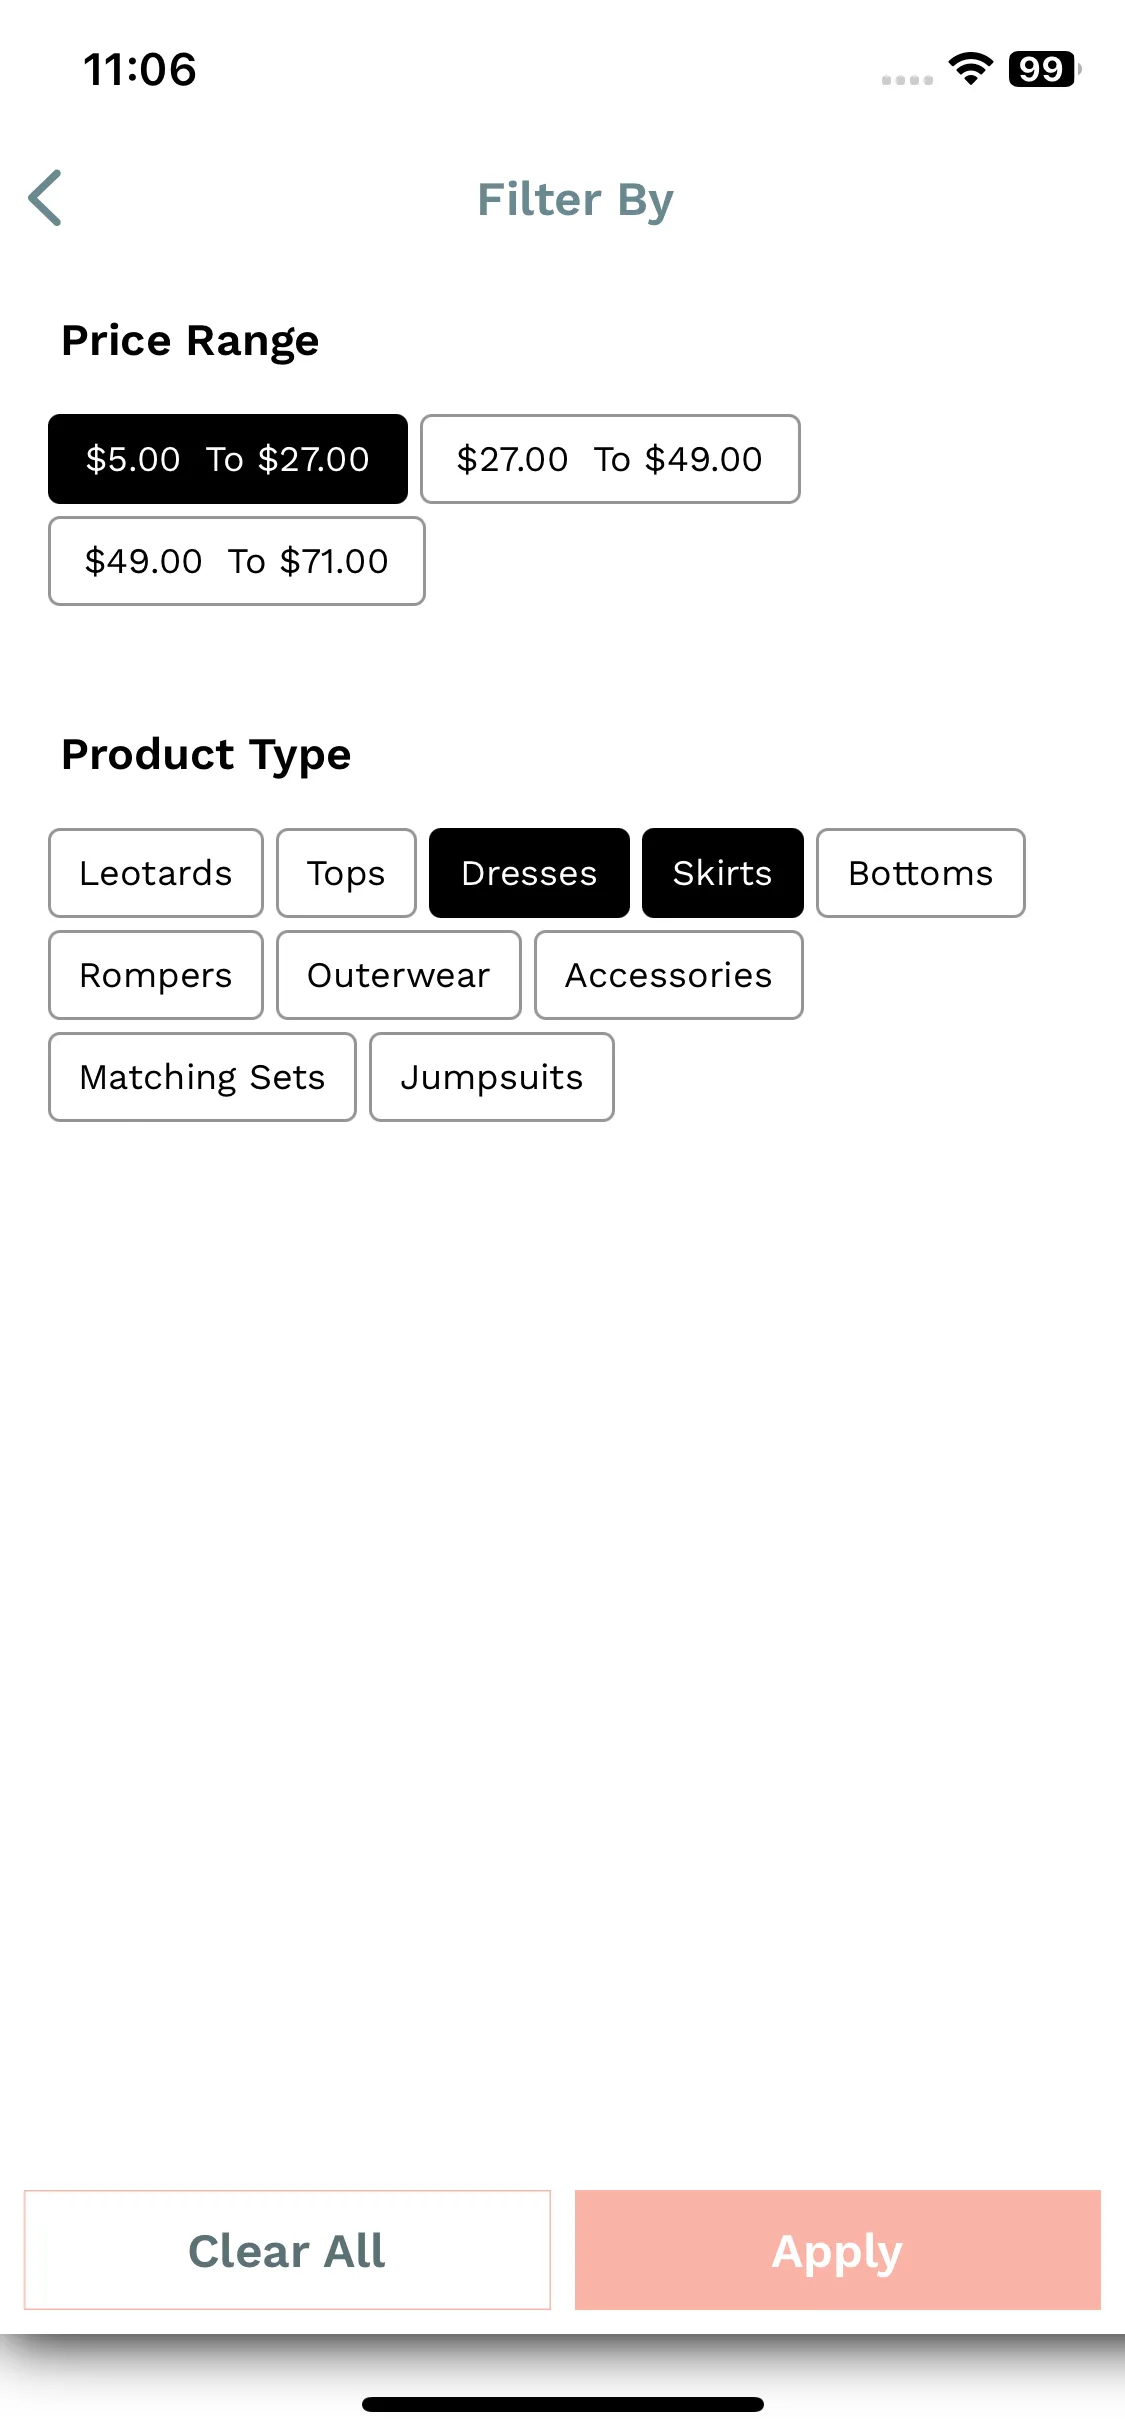Image resolution: width=1125 pixels, height=2436 pixels.
Task: Tap the battery indicator showing 99
Action: [x=1044, y=69]
